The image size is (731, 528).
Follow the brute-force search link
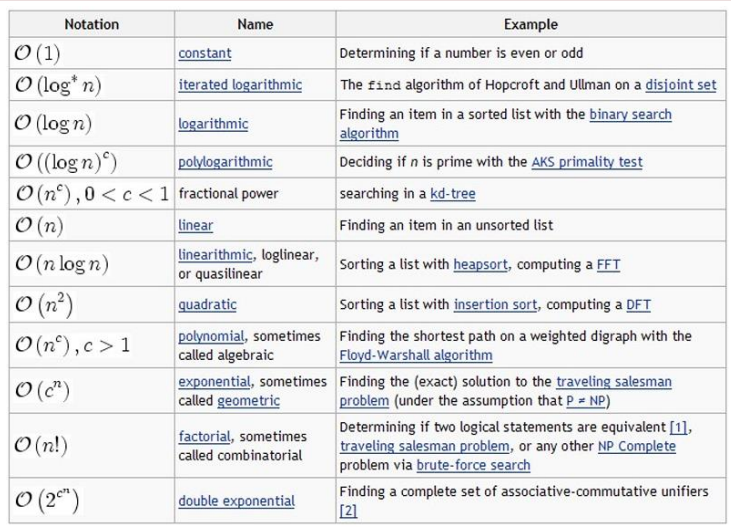tap(473, 465)
